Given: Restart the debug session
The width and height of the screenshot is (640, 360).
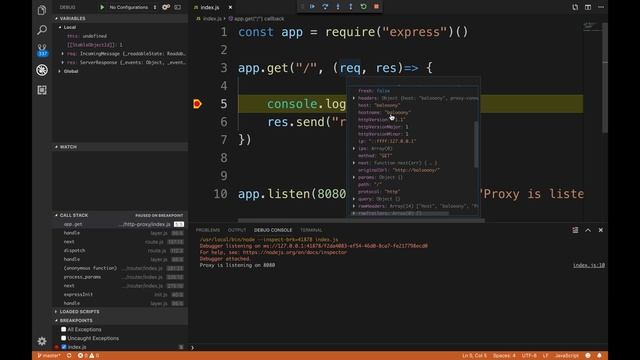Looking at the screenshot, I should point(363,7).
